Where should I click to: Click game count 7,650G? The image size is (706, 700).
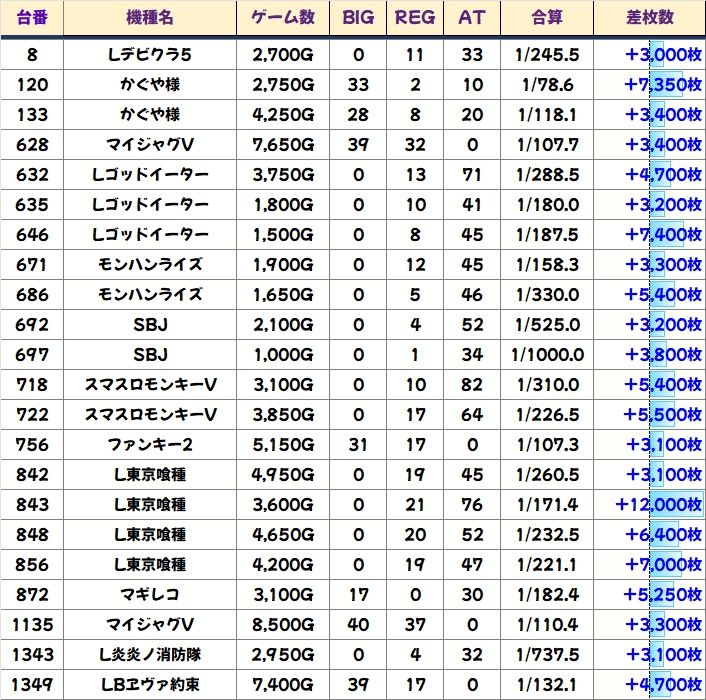coord(283,145)
